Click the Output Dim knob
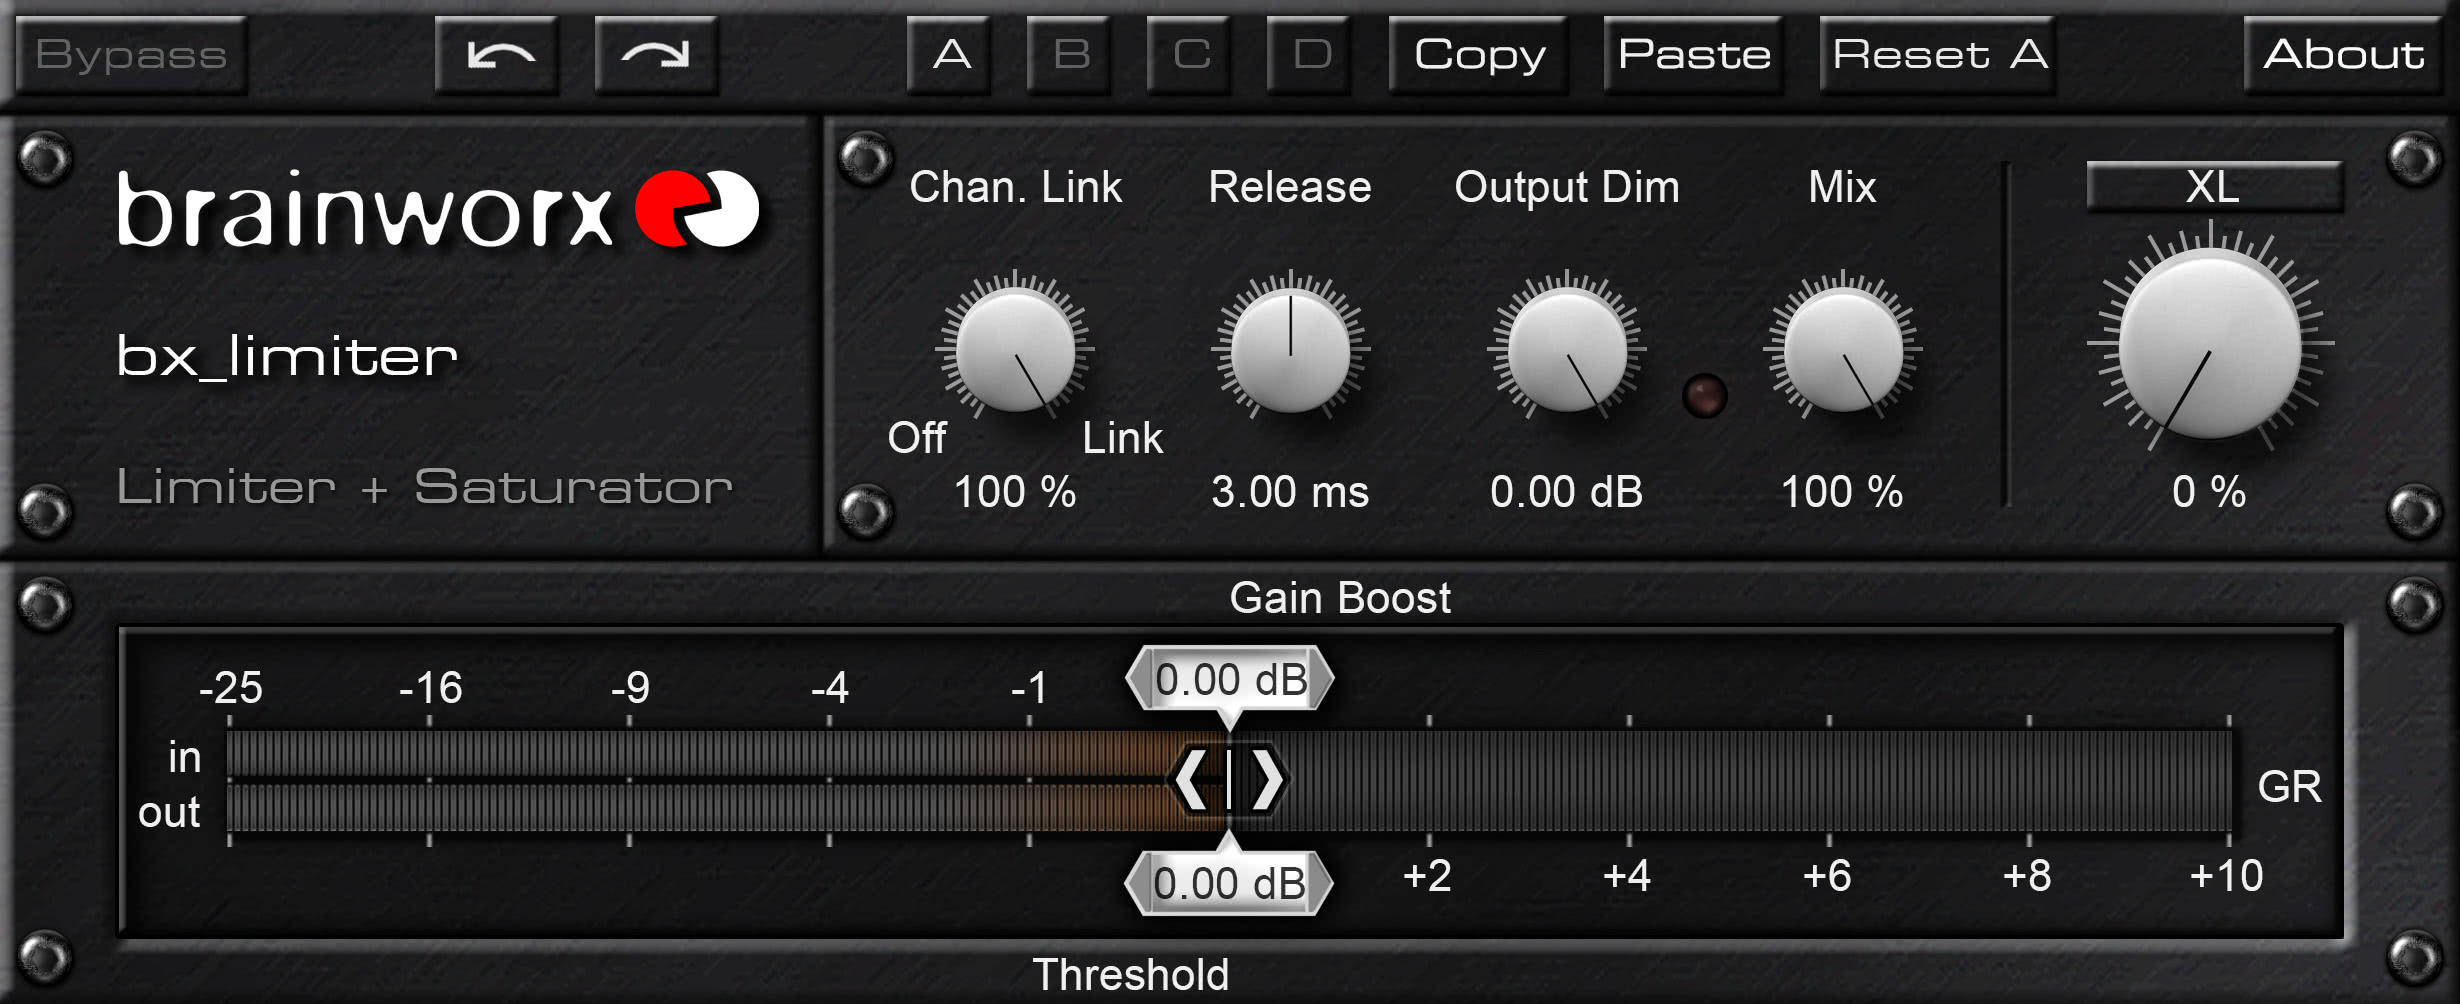The width and height of the screenshot is (2460, 1004). [1566, 349]
